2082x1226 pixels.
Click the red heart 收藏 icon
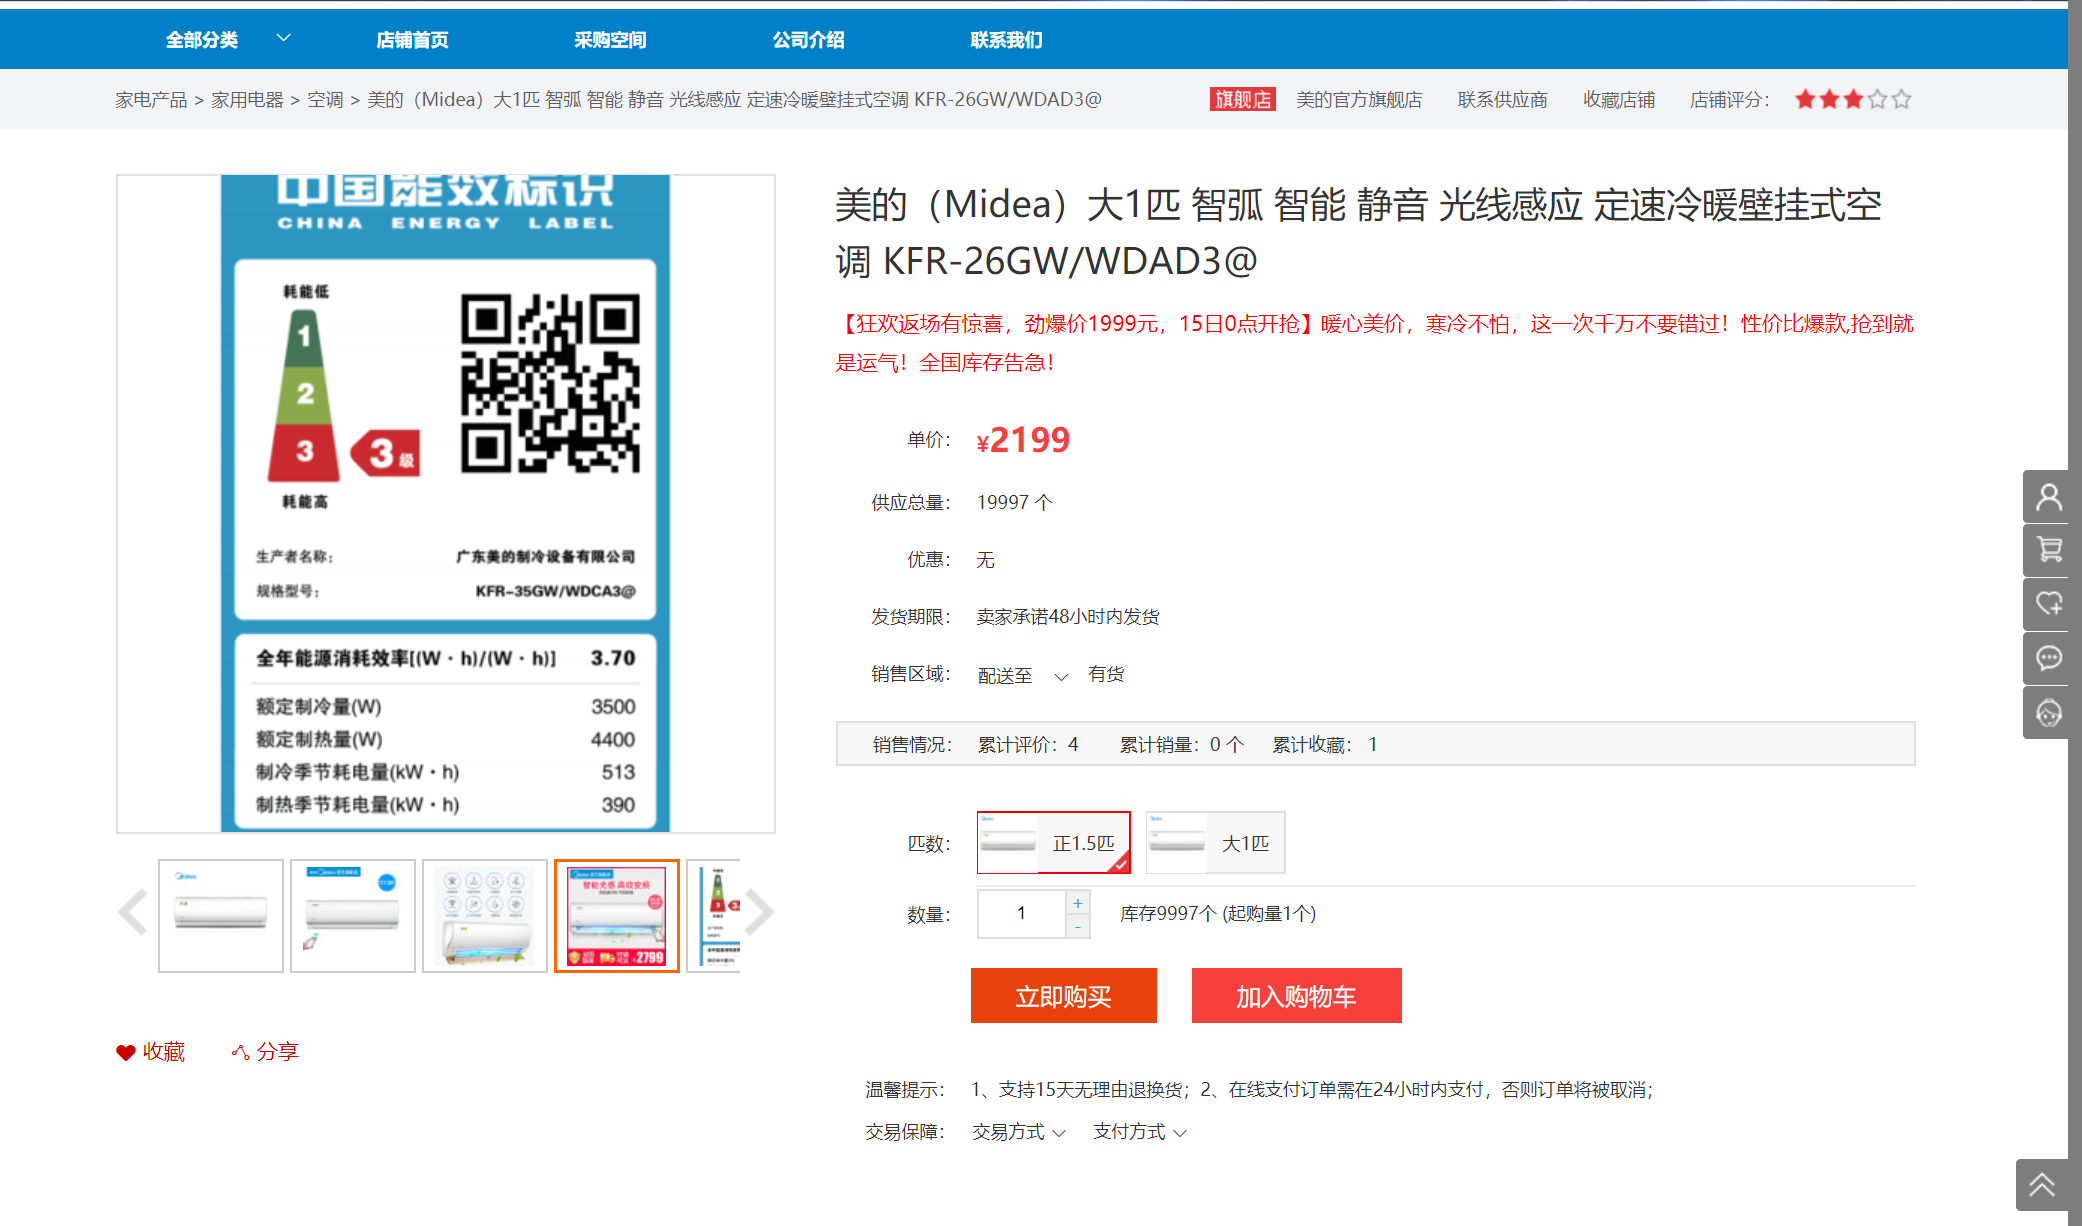125,1052
